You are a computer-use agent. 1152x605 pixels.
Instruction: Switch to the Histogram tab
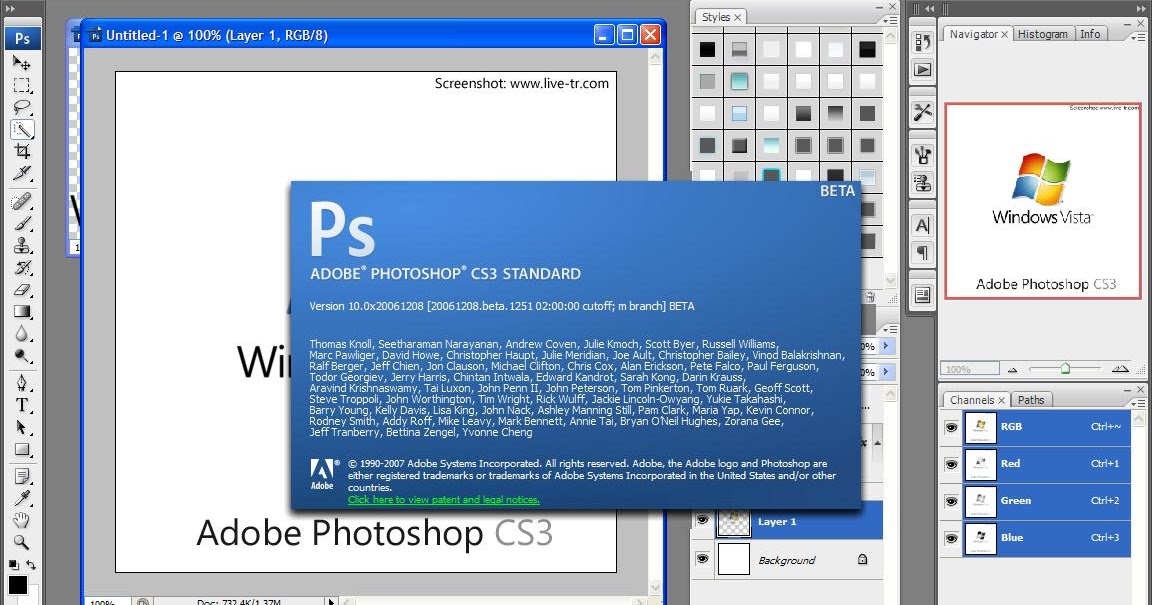click(x=1043, y=34)
